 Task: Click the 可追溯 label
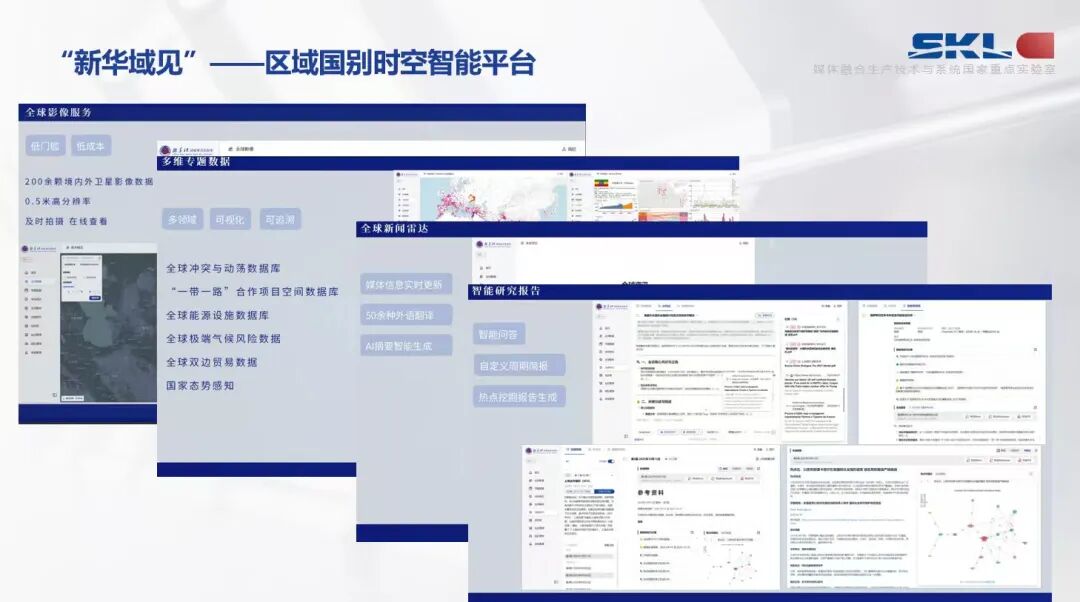point(279,219)
